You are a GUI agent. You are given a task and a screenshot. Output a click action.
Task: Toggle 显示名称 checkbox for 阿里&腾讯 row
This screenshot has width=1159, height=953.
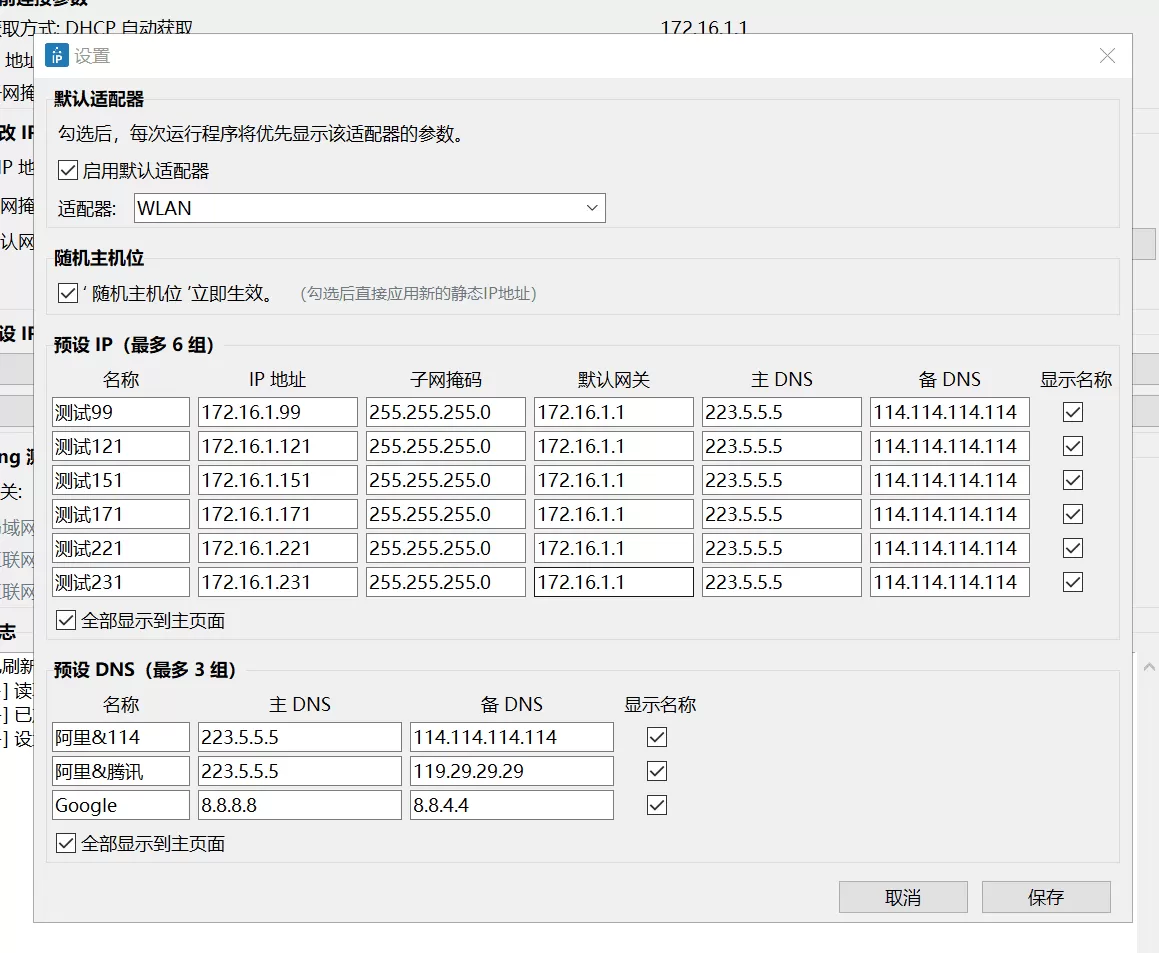click(x=656, y=771)
